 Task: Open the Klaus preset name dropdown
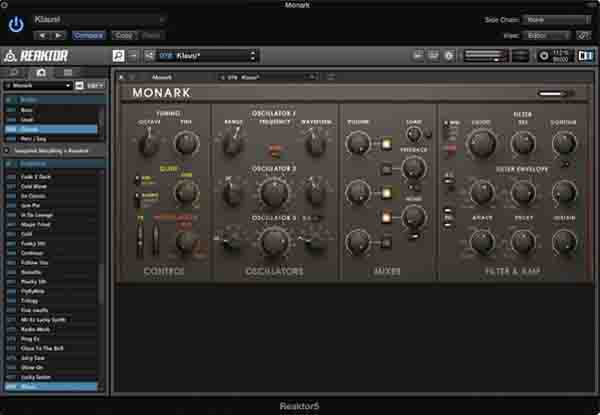99,20
